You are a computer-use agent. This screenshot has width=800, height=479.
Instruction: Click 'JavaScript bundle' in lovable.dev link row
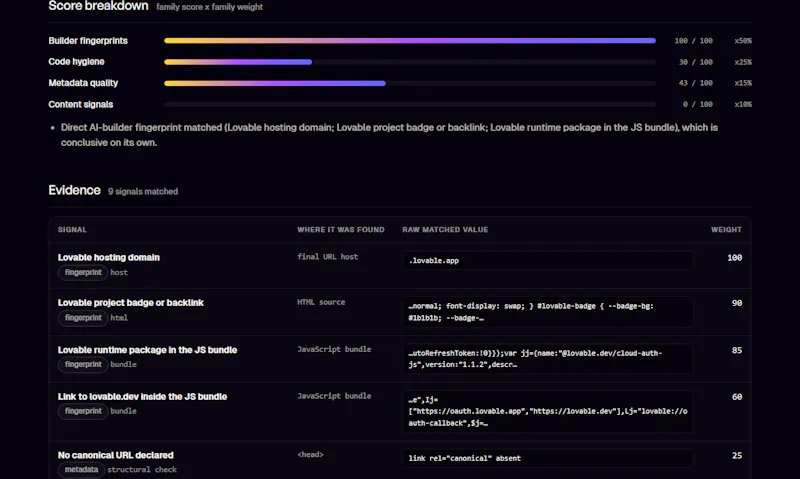pyautogui.click(x=334, y=395)
